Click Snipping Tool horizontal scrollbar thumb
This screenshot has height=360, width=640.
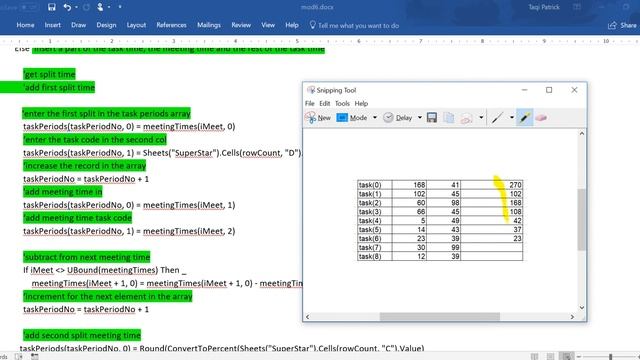440,317
